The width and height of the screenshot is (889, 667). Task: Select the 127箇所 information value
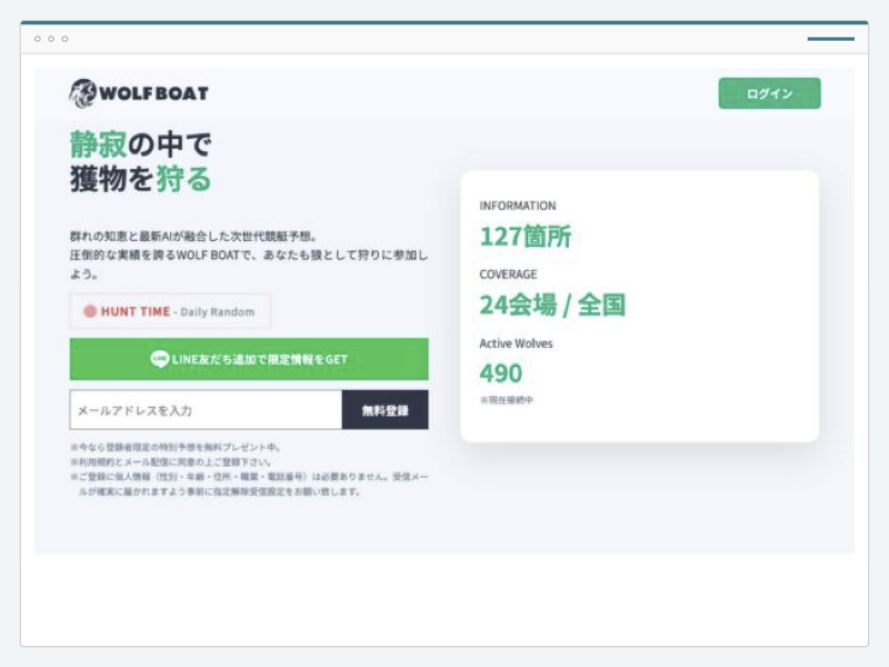pos(526,237)
